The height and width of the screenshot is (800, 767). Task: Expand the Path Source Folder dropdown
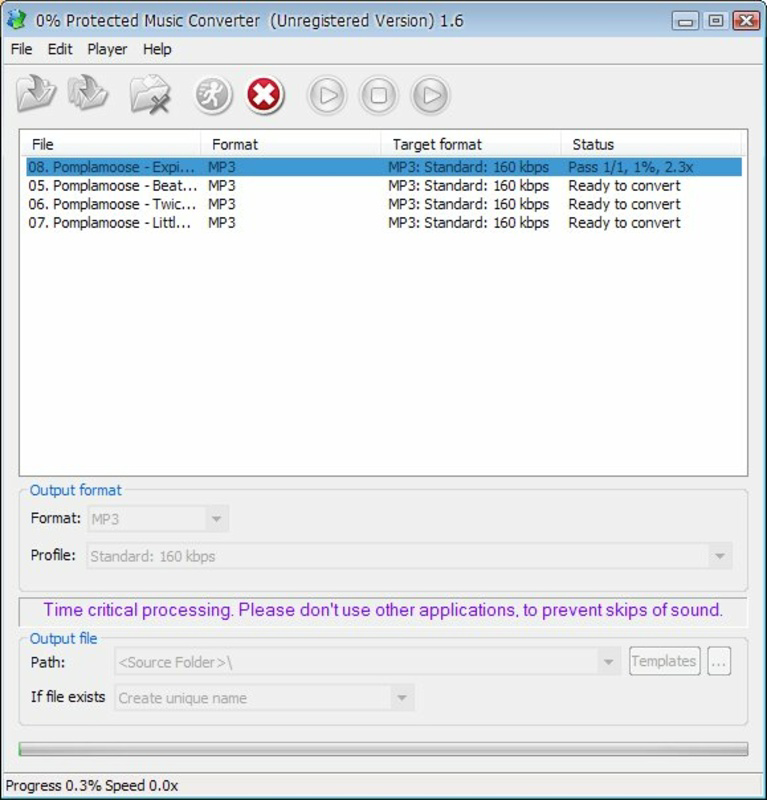608,662
